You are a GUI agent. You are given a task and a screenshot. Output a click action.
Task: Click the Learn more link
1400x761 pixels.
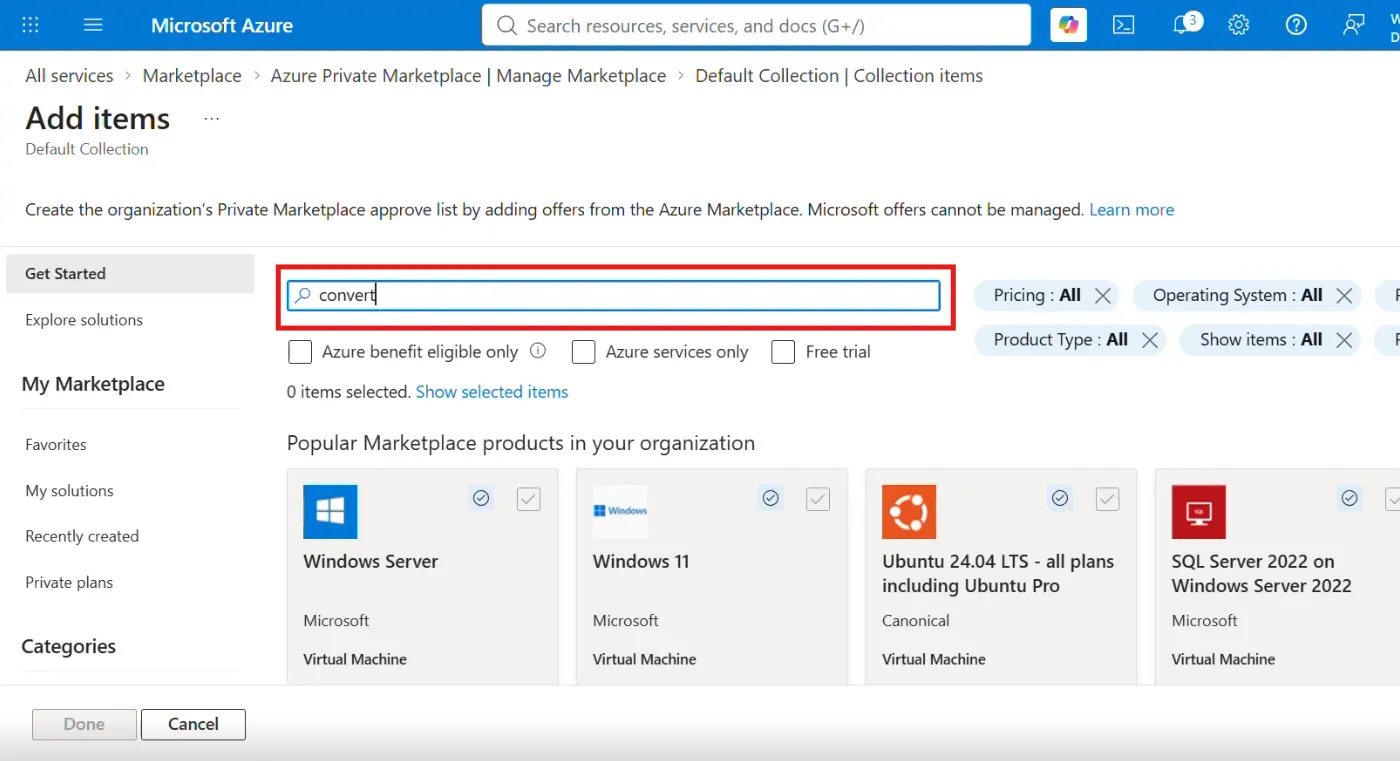coord(1131,210)
